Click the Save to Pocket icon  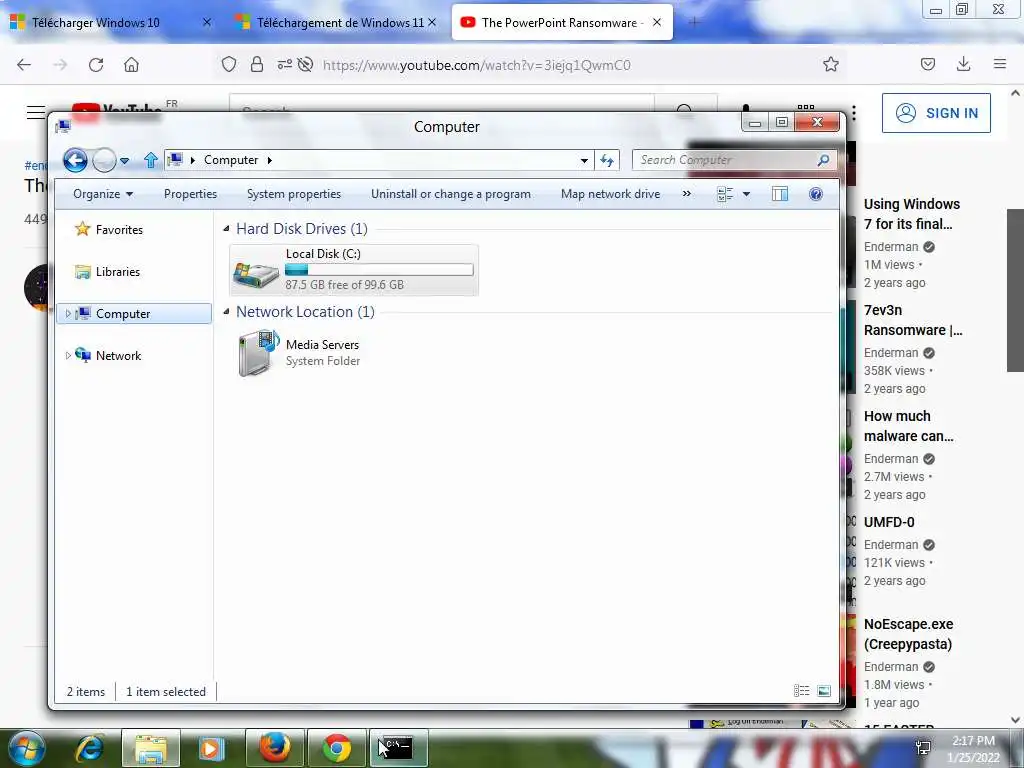coord(928,65)
